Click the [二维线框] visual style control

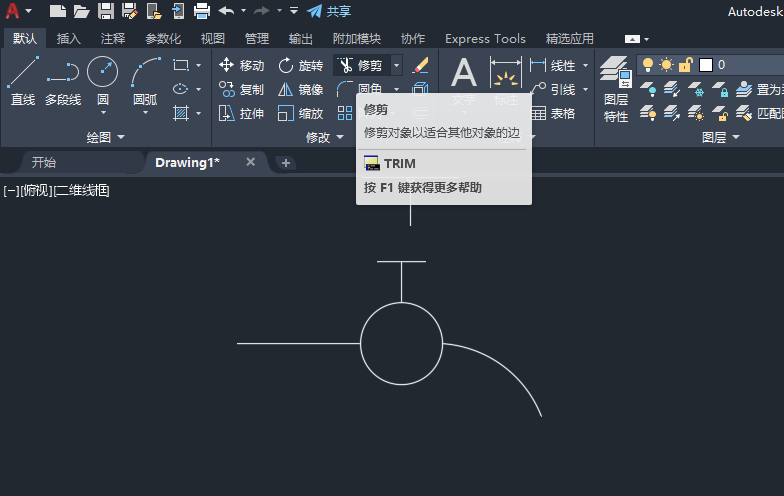(81, 190)
